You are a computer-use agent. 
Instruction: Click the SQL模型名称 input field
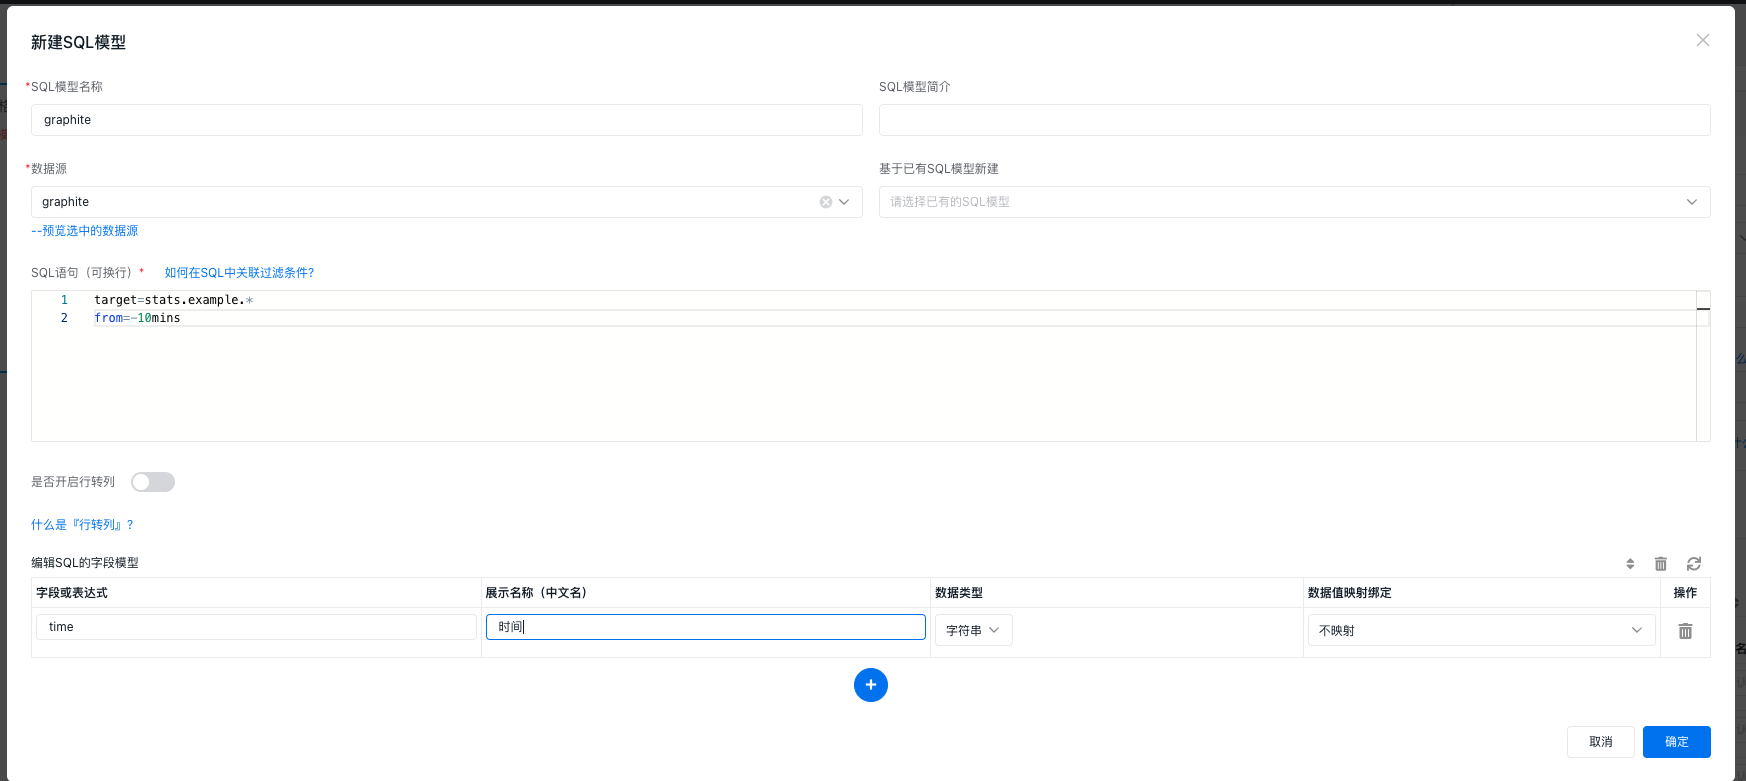point(446,120)
